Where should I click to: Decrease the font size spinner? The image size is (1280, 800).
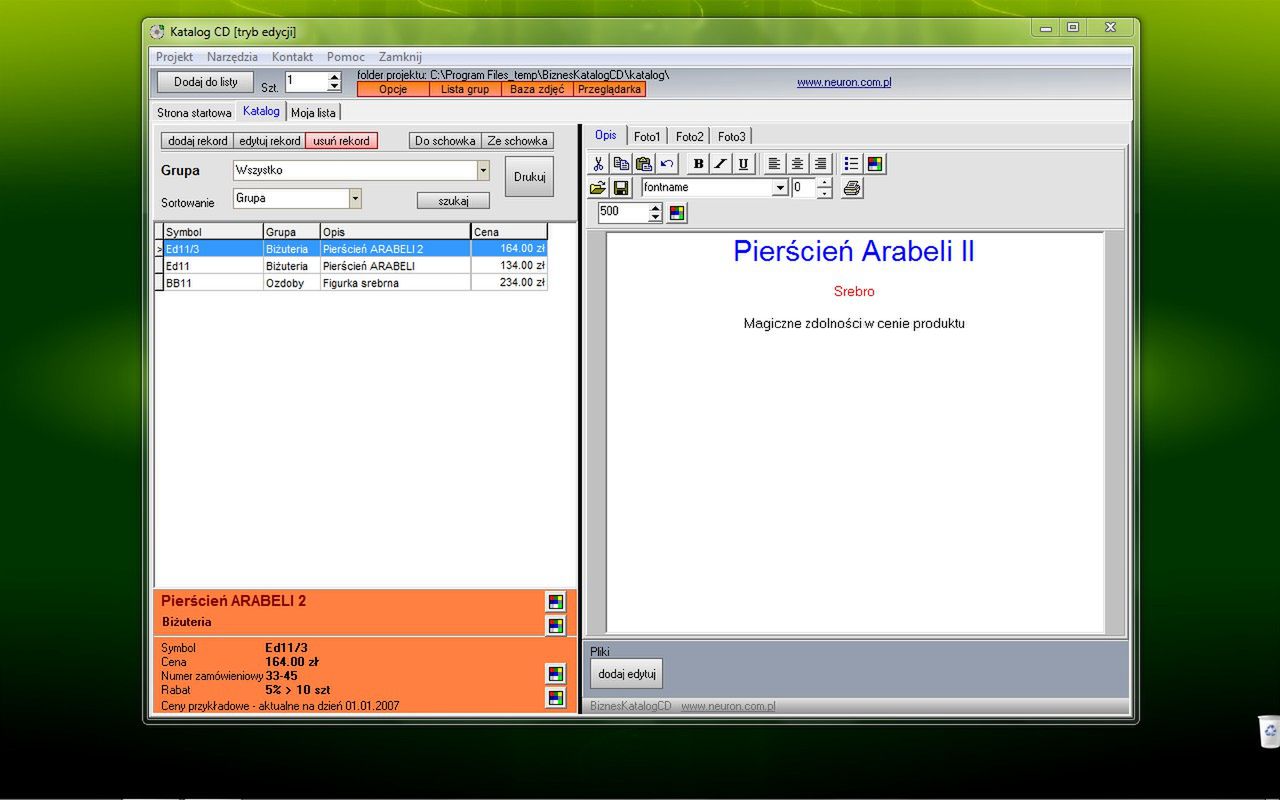(824, 193)
